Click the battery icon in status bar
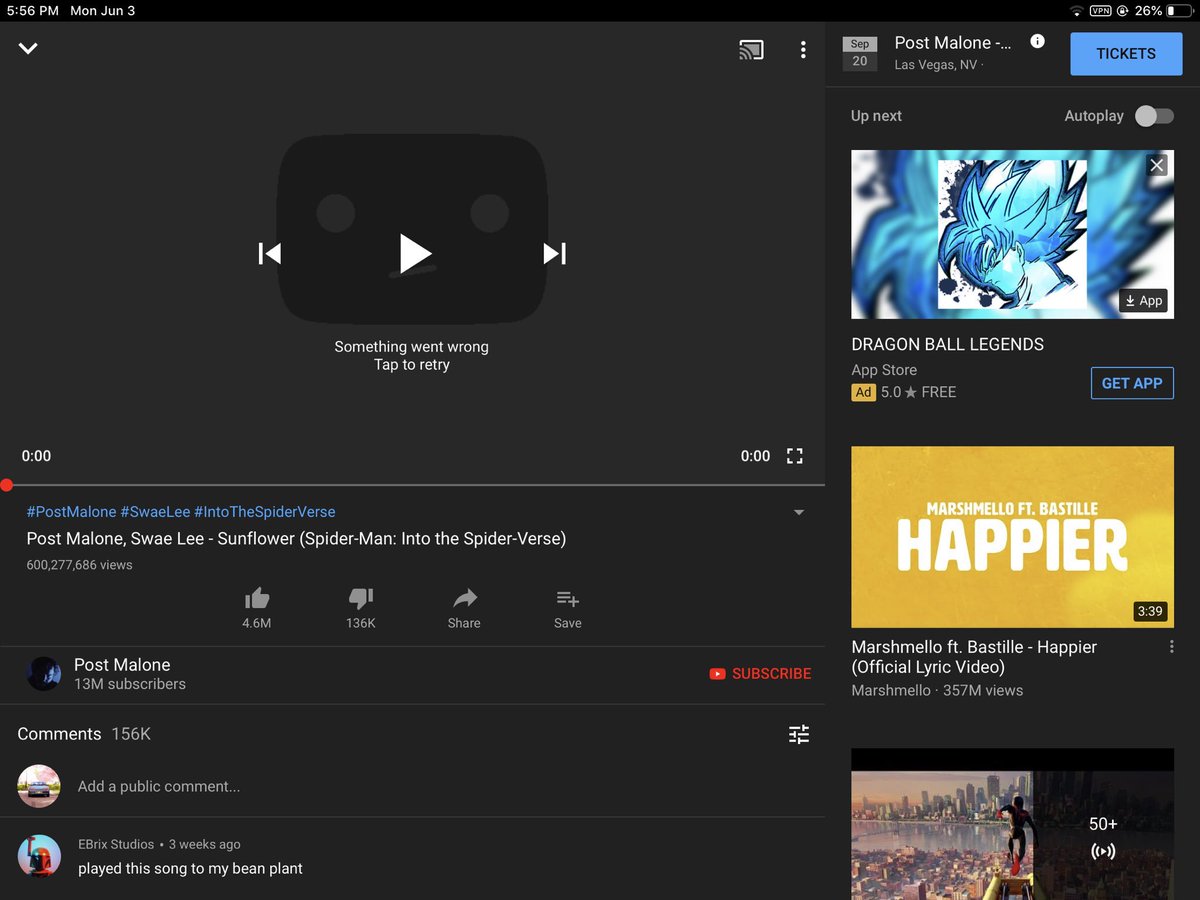1200x900 pixels. tap(1178, 11)
